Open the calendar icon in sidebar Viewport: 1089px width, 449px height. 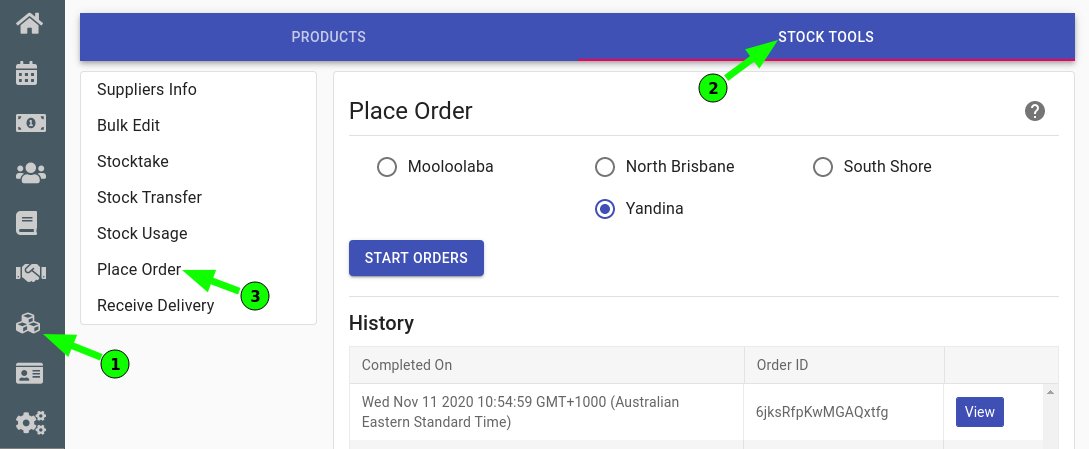click(27, 73)
